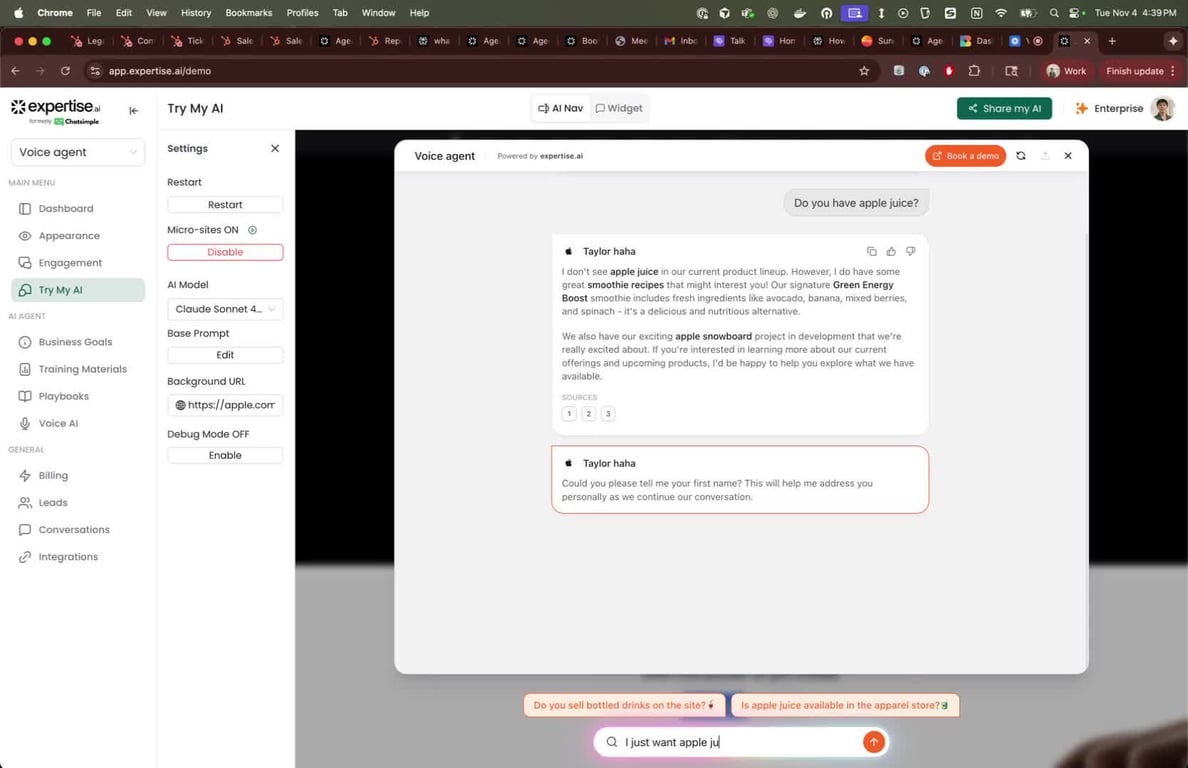
Task: Open Integrations page
Action: click(x=67, y=557)
